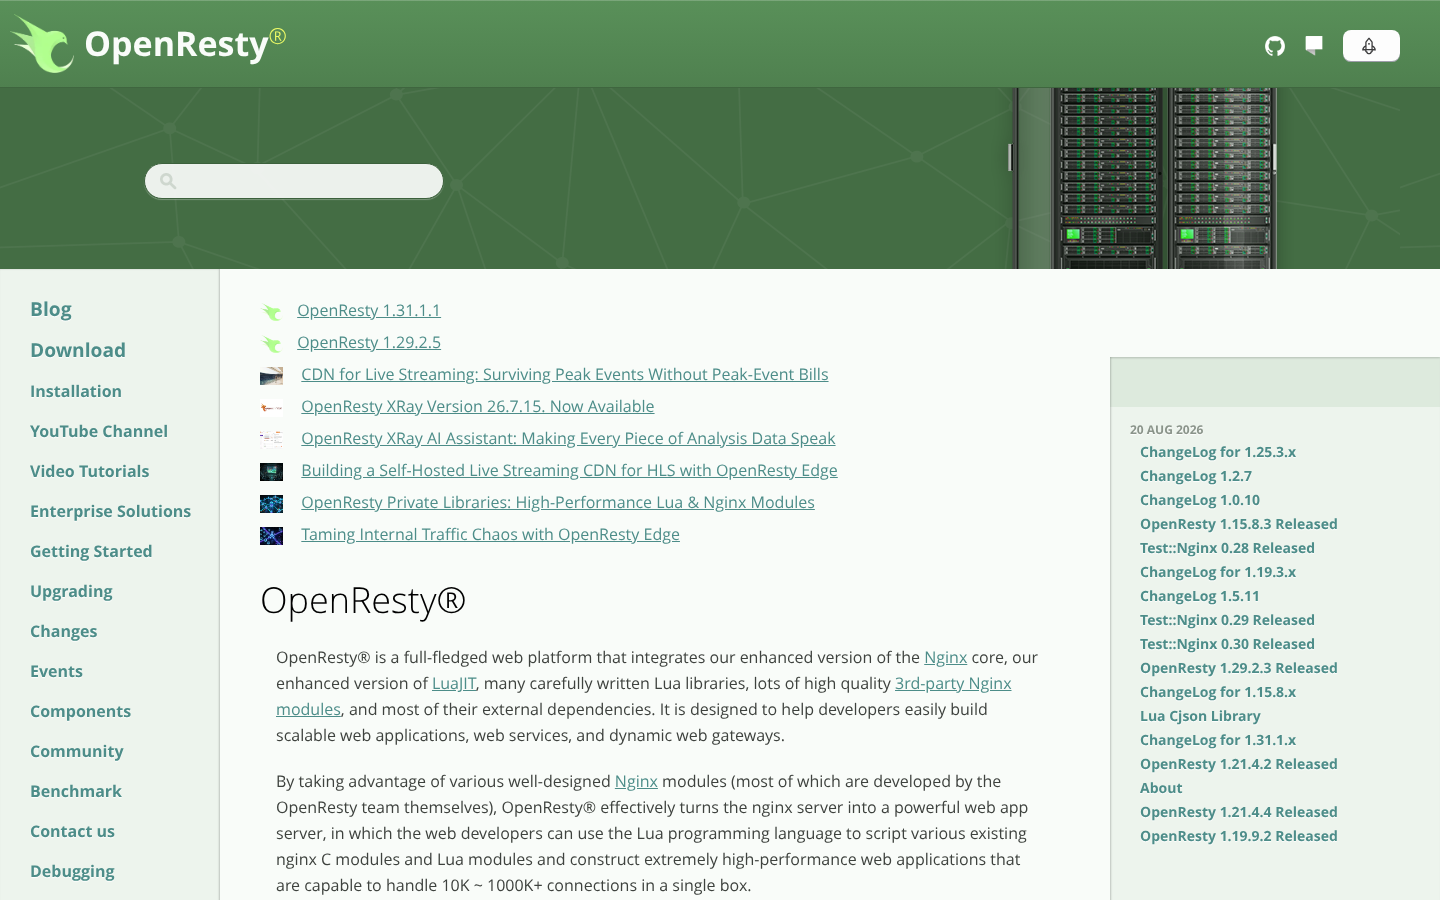Open Getting Started sidebar item
1440x900 pixels.
pos(91,551)
